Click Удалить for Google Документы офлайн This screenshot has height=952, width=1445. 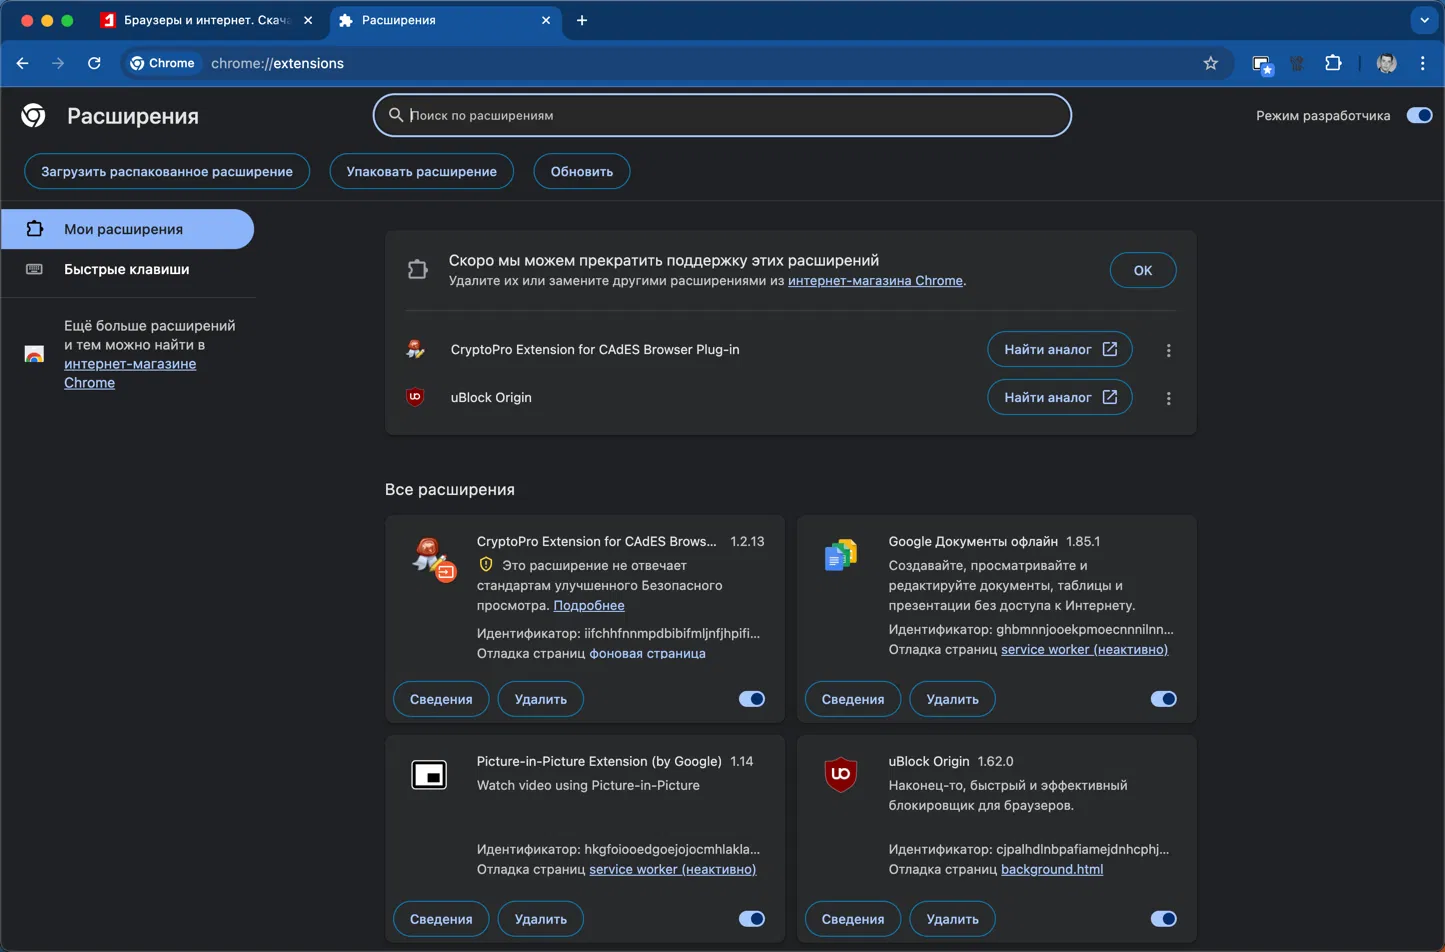tap(953, 699)
